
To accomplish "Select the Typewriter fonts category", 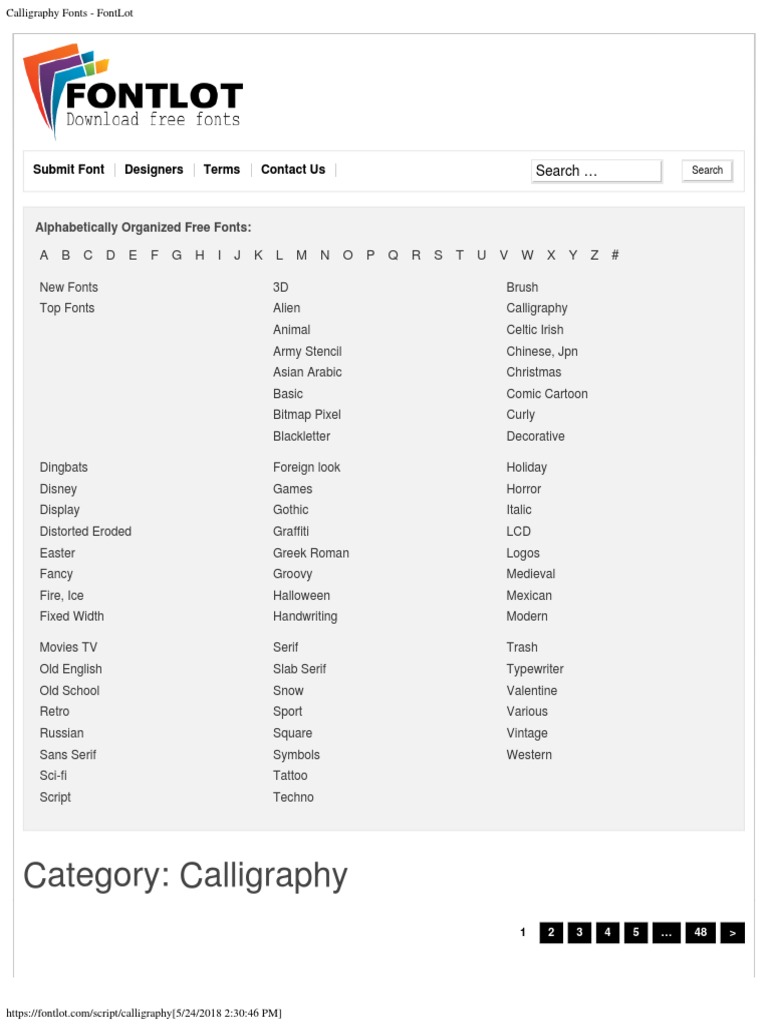I will (x=537, y=669).
